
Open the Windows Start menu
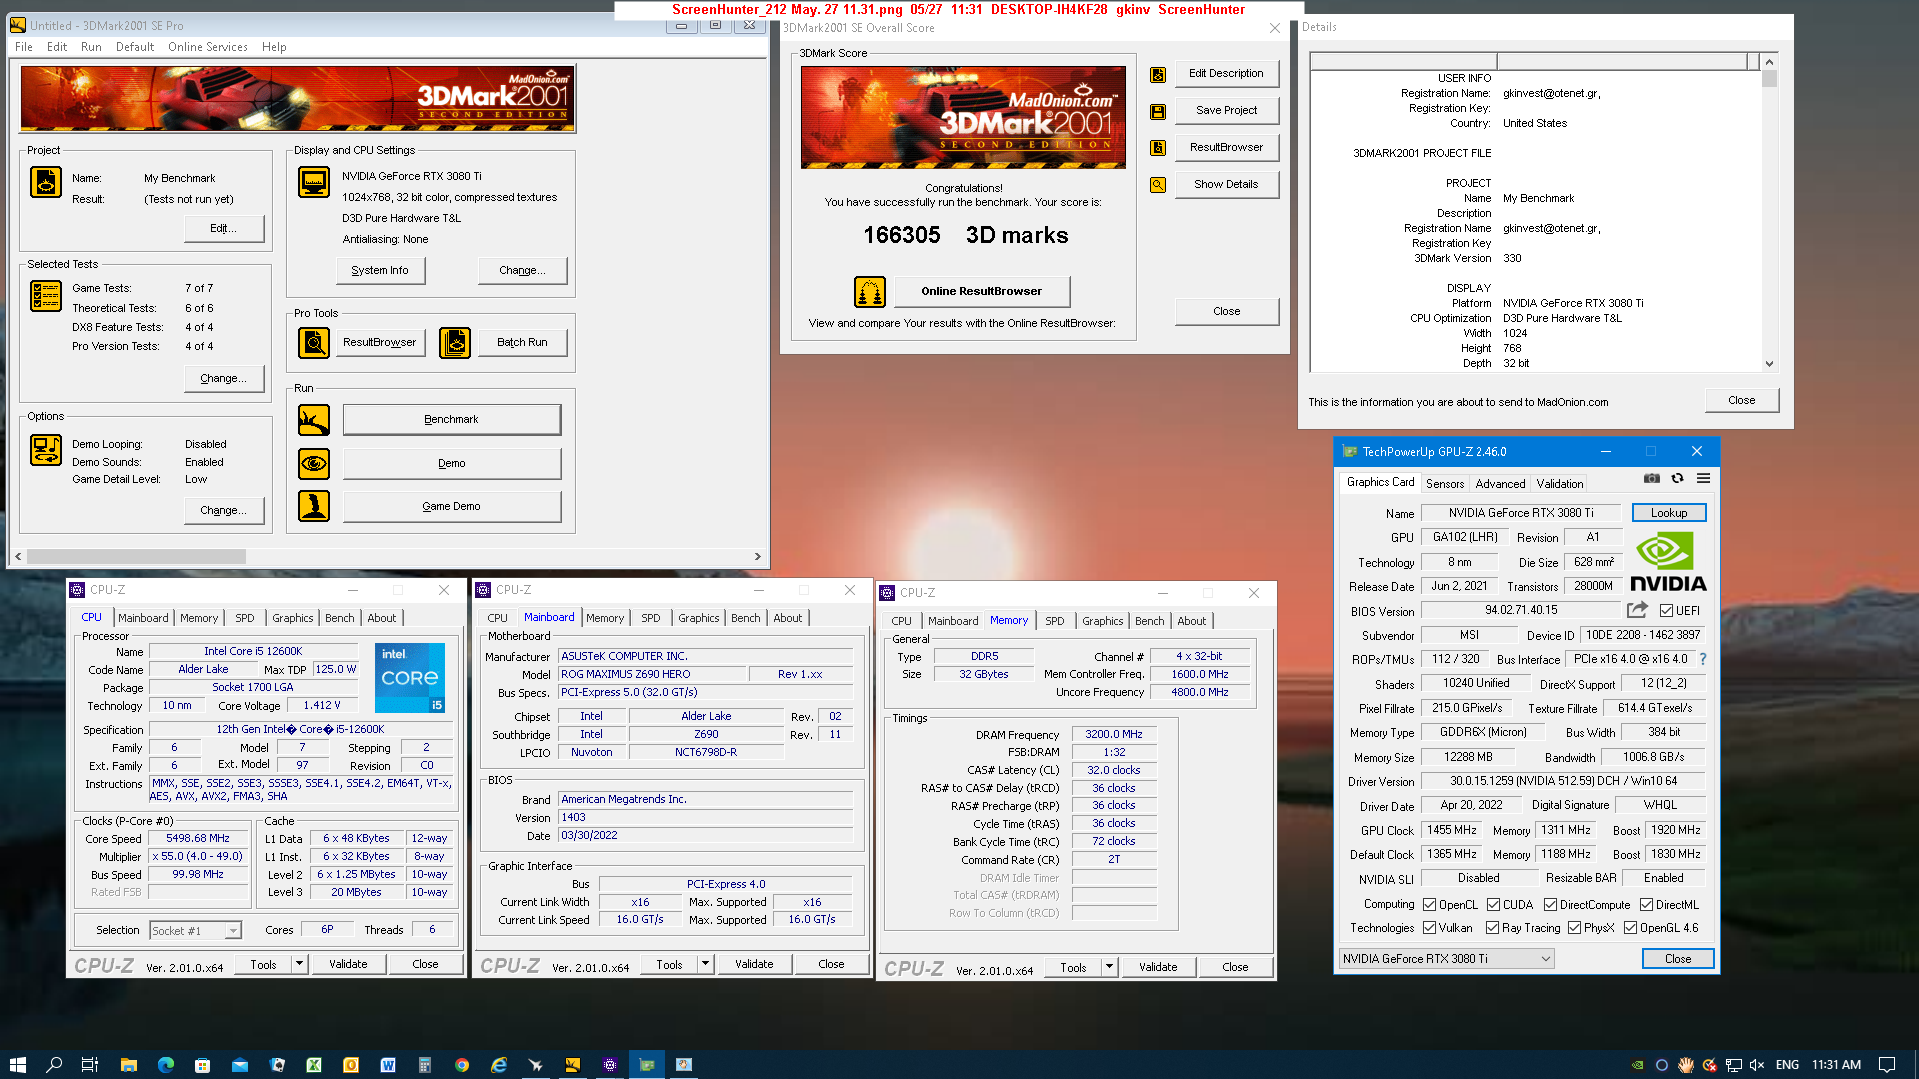coord(17,1065)
